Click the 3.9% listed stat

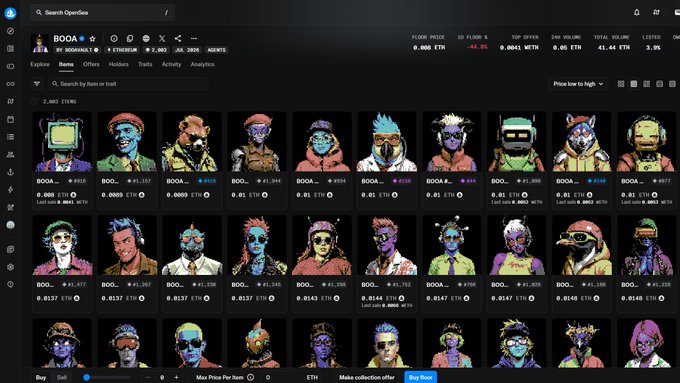653,47
